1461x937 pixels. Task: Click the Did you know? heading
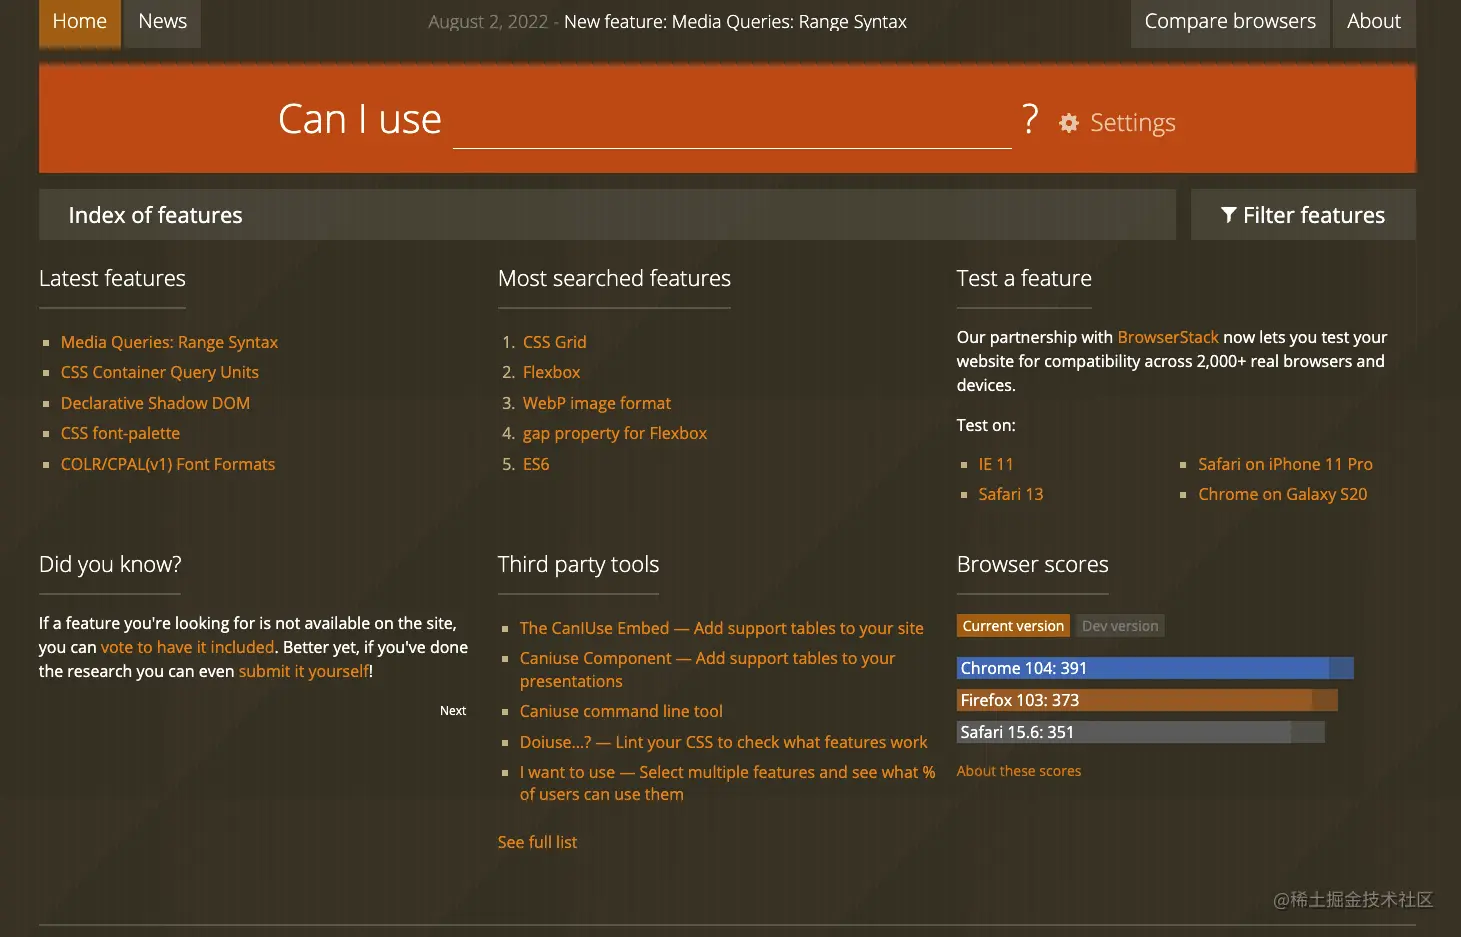click(110, 564)
